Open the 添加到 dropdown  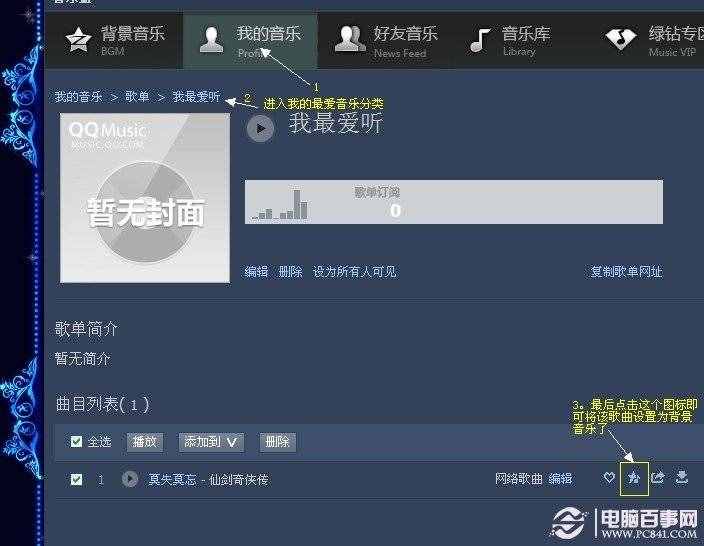pyautogui.click(x=211, y=442)
